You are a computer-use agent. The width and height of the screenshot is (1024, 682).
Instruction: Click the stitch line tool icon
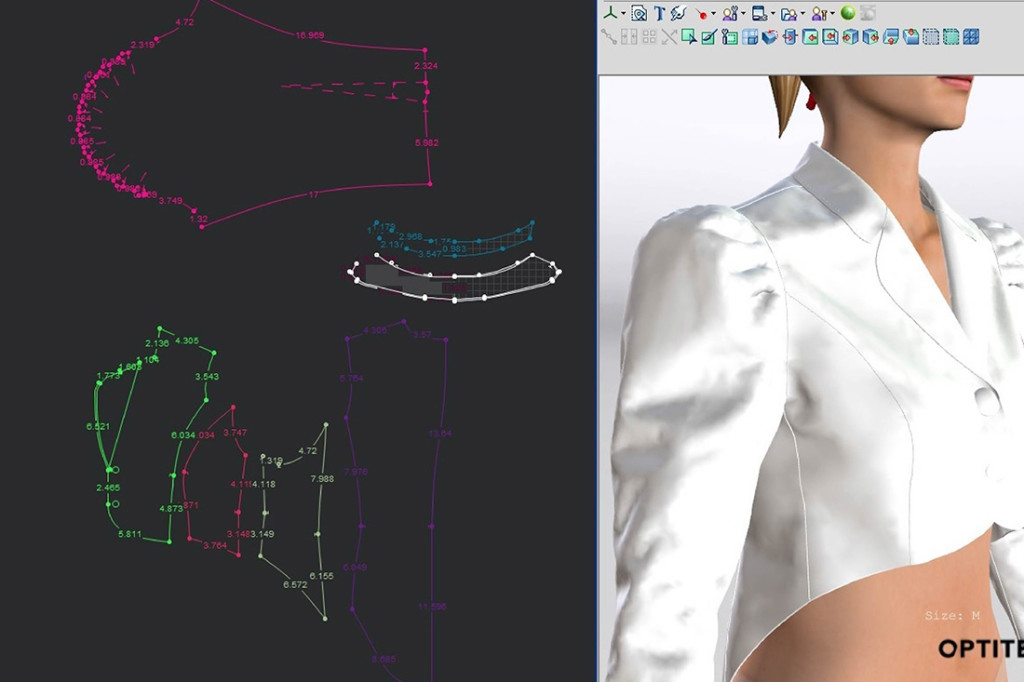[609, 37]
